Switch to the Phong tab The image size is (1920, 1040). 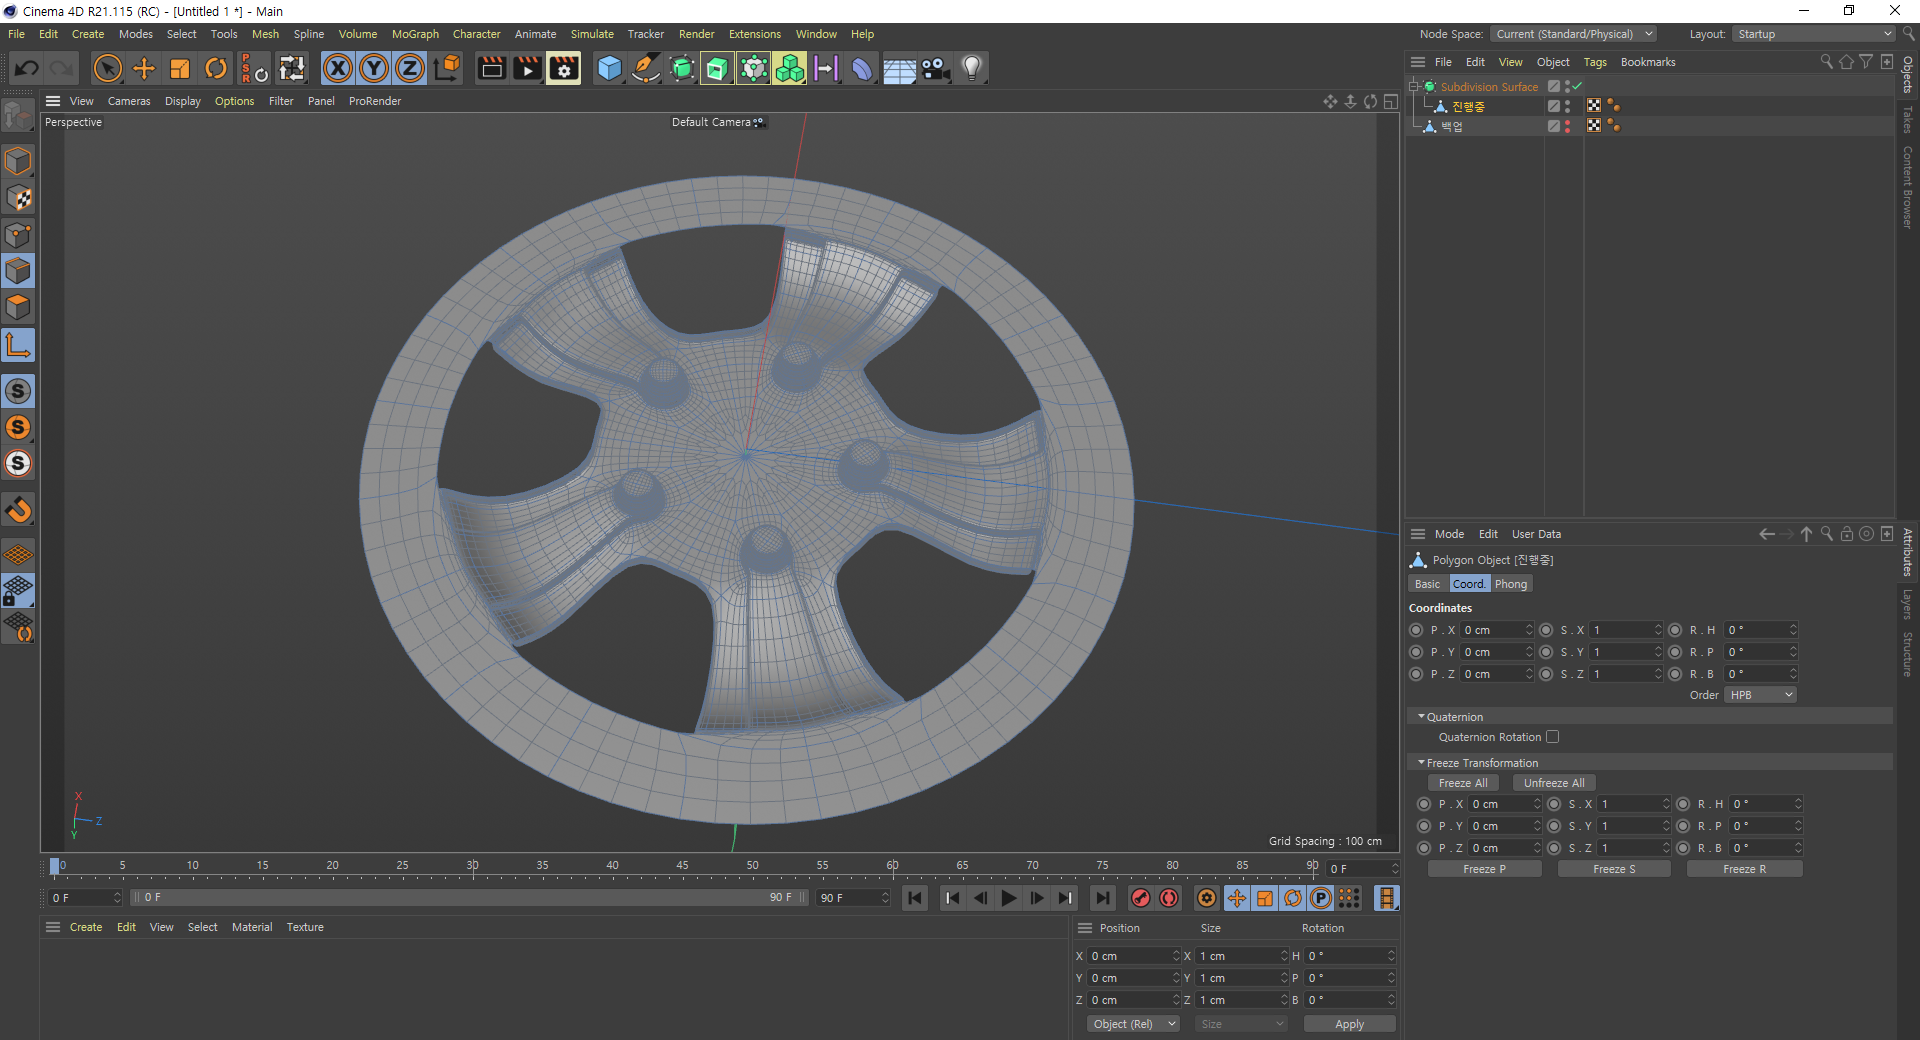click(x=1511, y=584)
